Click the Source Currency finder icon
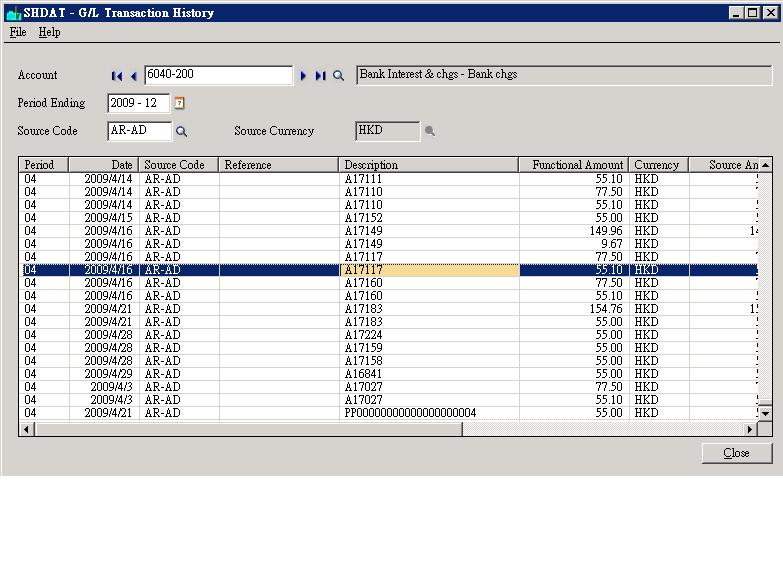 [430, 131]
